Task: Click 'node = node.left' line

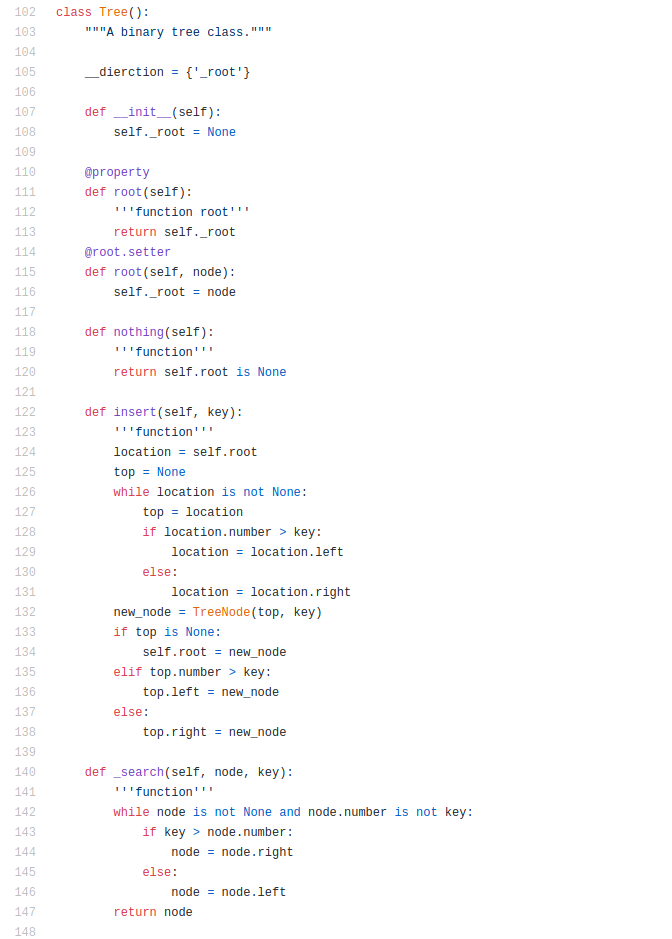Action: tap(229, 892)
